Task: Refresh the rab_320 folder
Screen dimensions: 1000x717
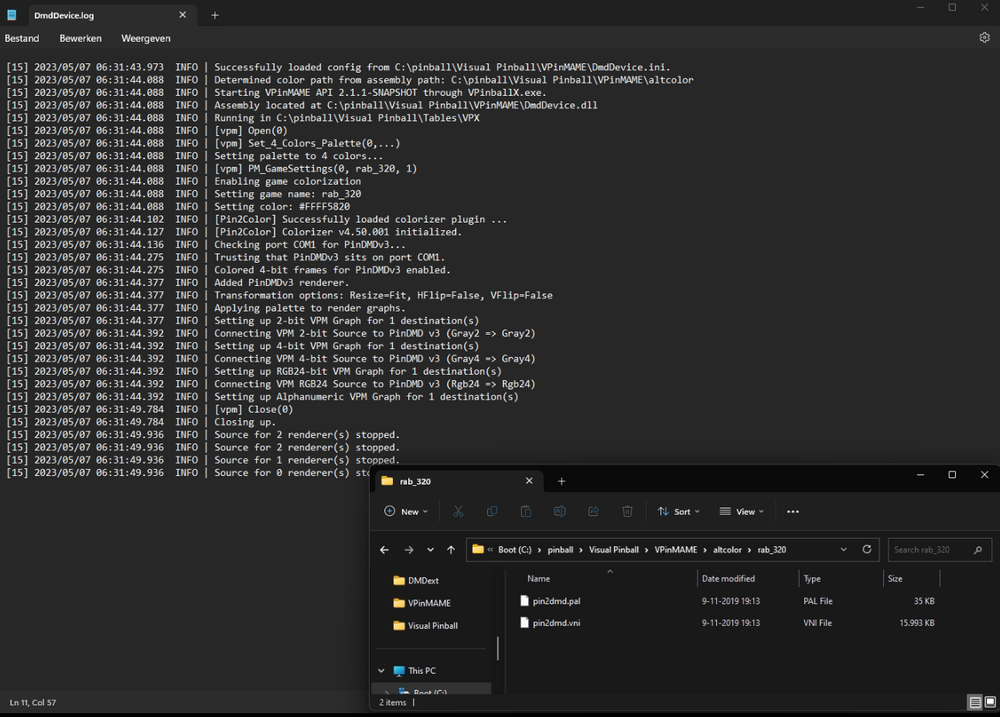Action: [867, 549]
